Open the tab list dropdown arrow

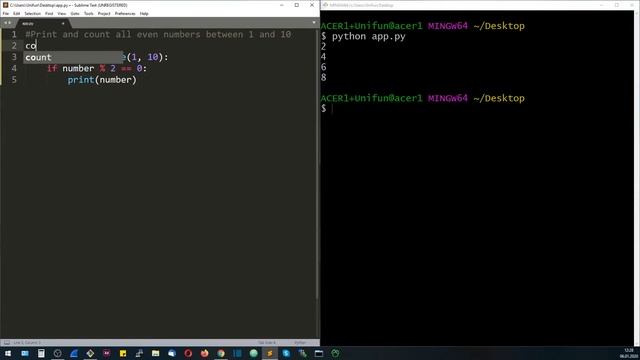tap(313, 23)
